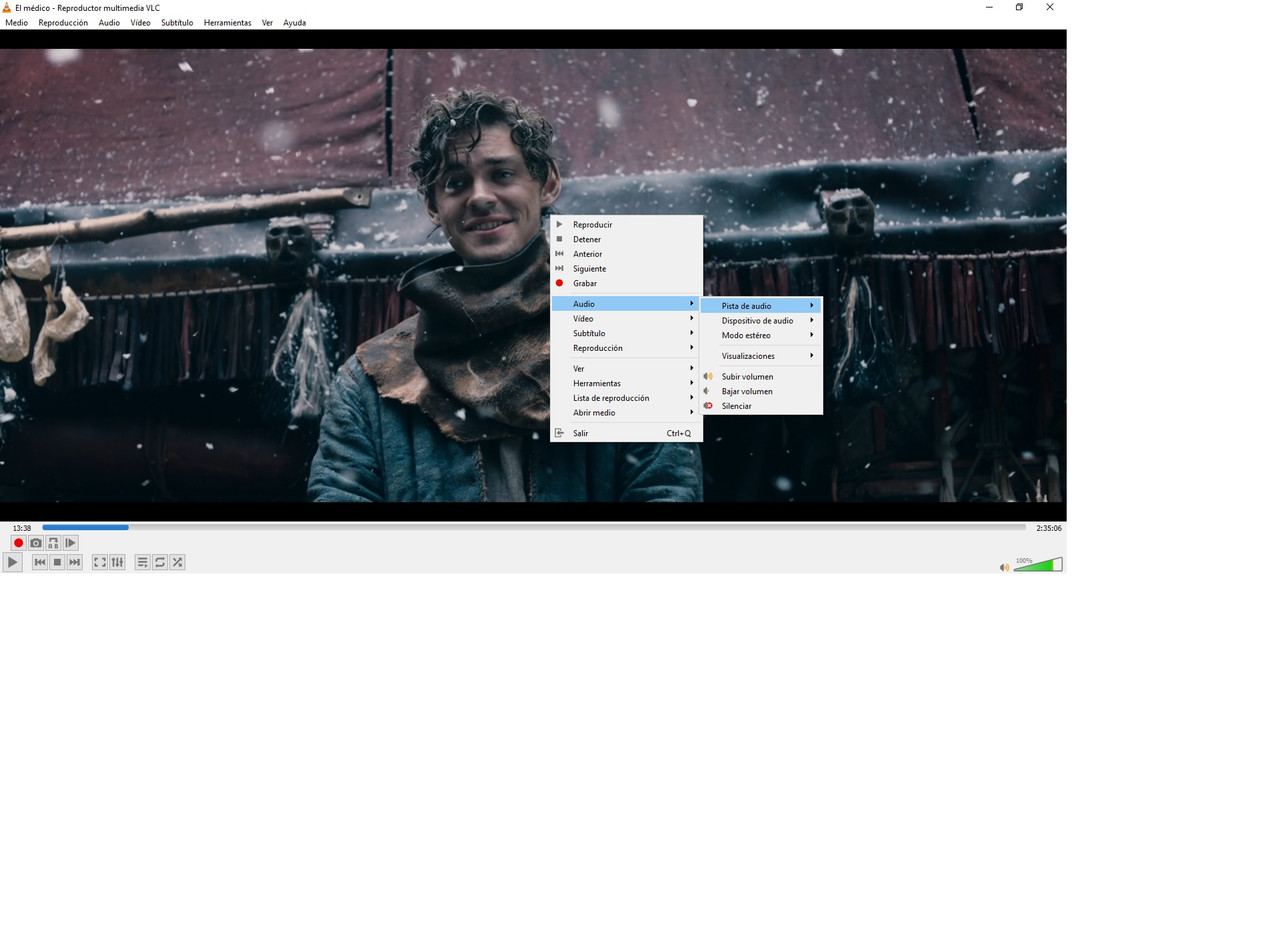Open extended settings with the sliders icon
This screenshot has width=1280, height=945.
[117, 562]
